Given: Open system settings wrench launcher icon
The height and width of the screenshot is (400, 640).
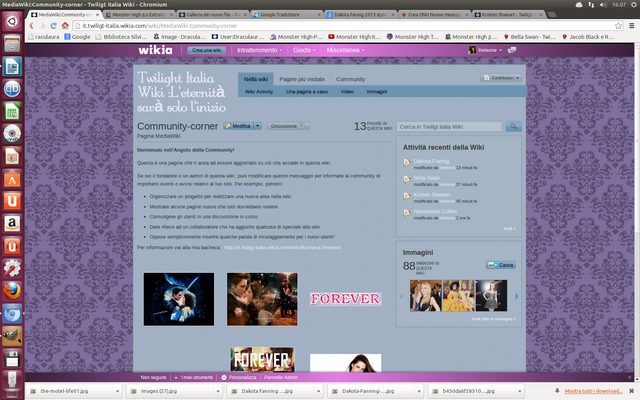Looking at the screenshot, I should [x=12, y=269].
